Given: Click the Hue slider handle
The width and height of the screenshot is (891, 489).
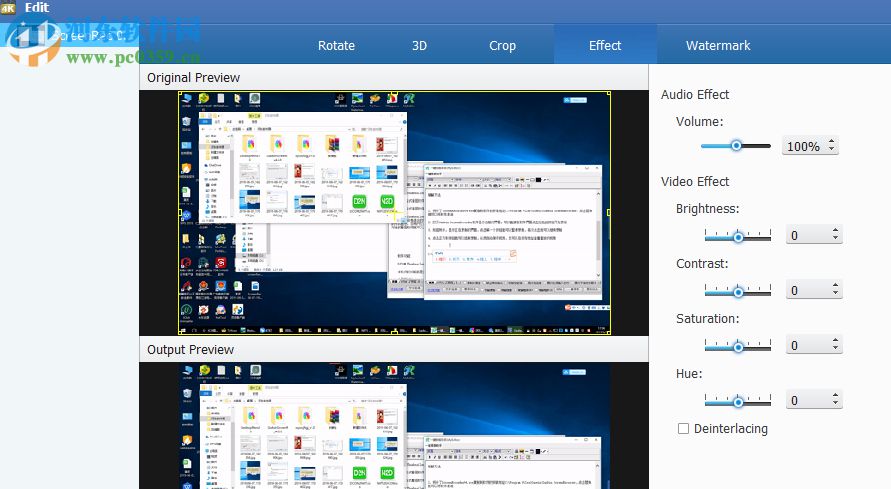Looking at the screenshot, I should point(738,402).
